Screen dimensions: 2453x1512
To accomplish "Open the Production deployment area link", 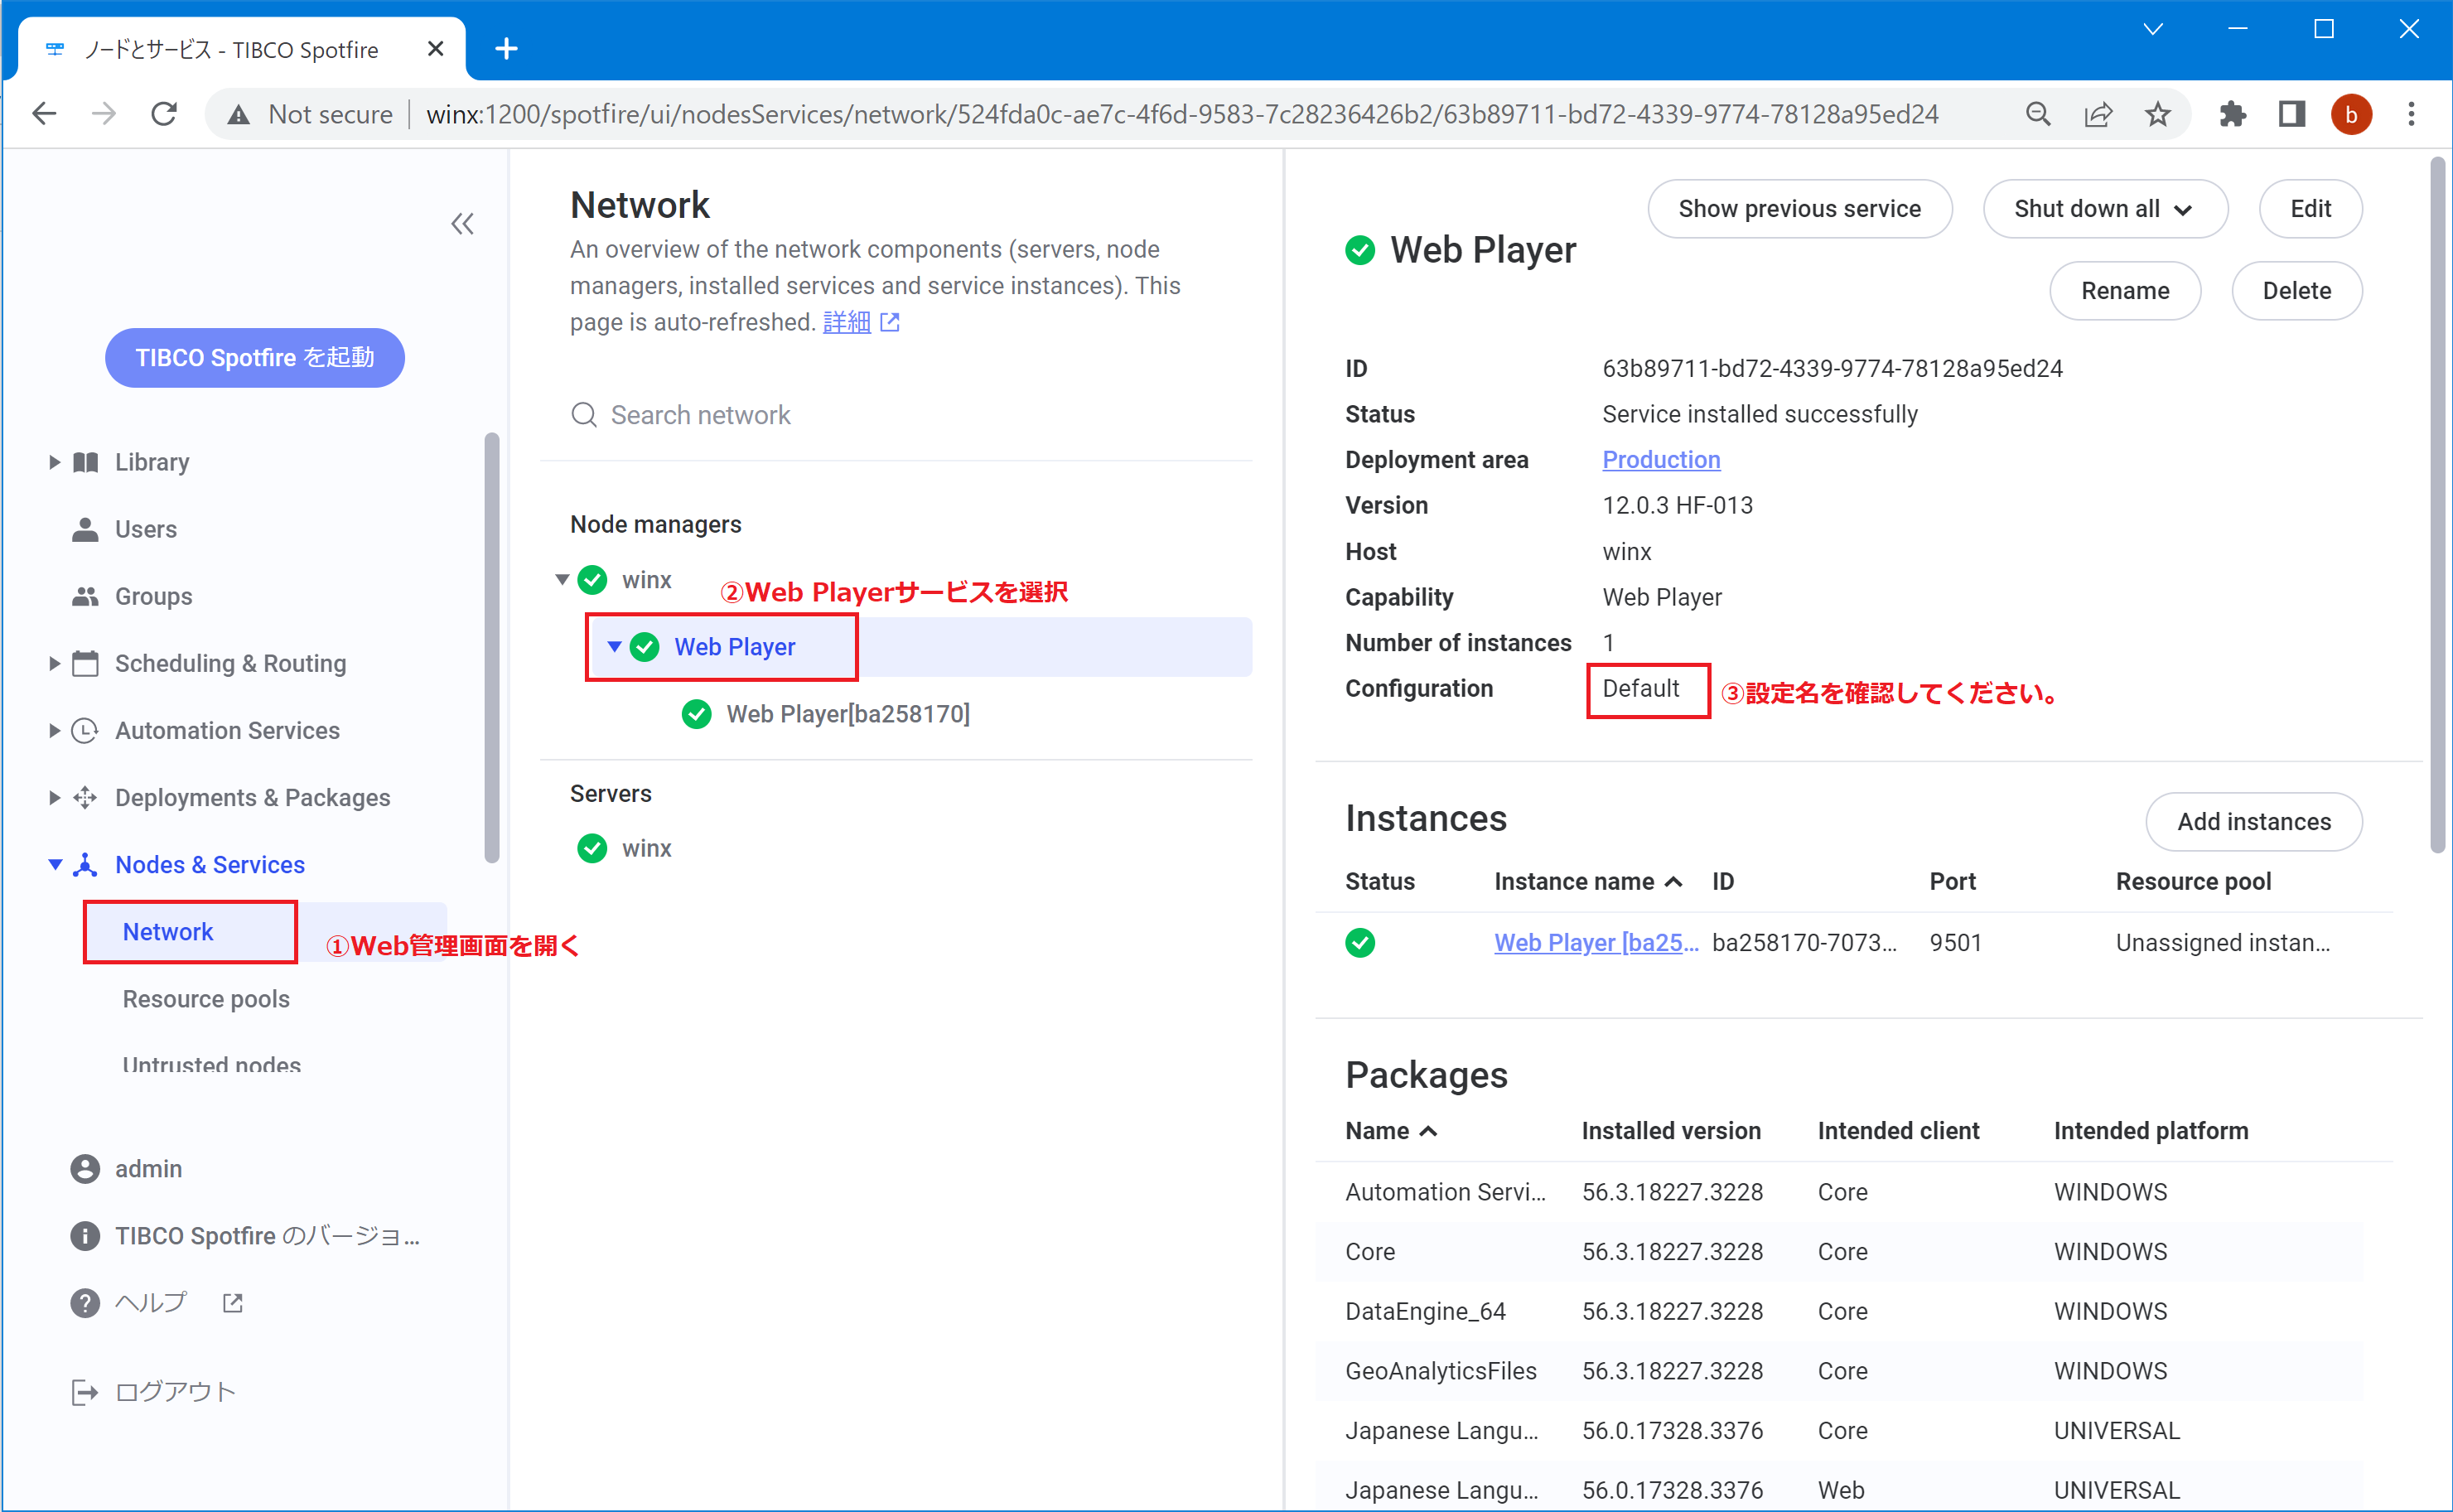I will pos(1661,459).
